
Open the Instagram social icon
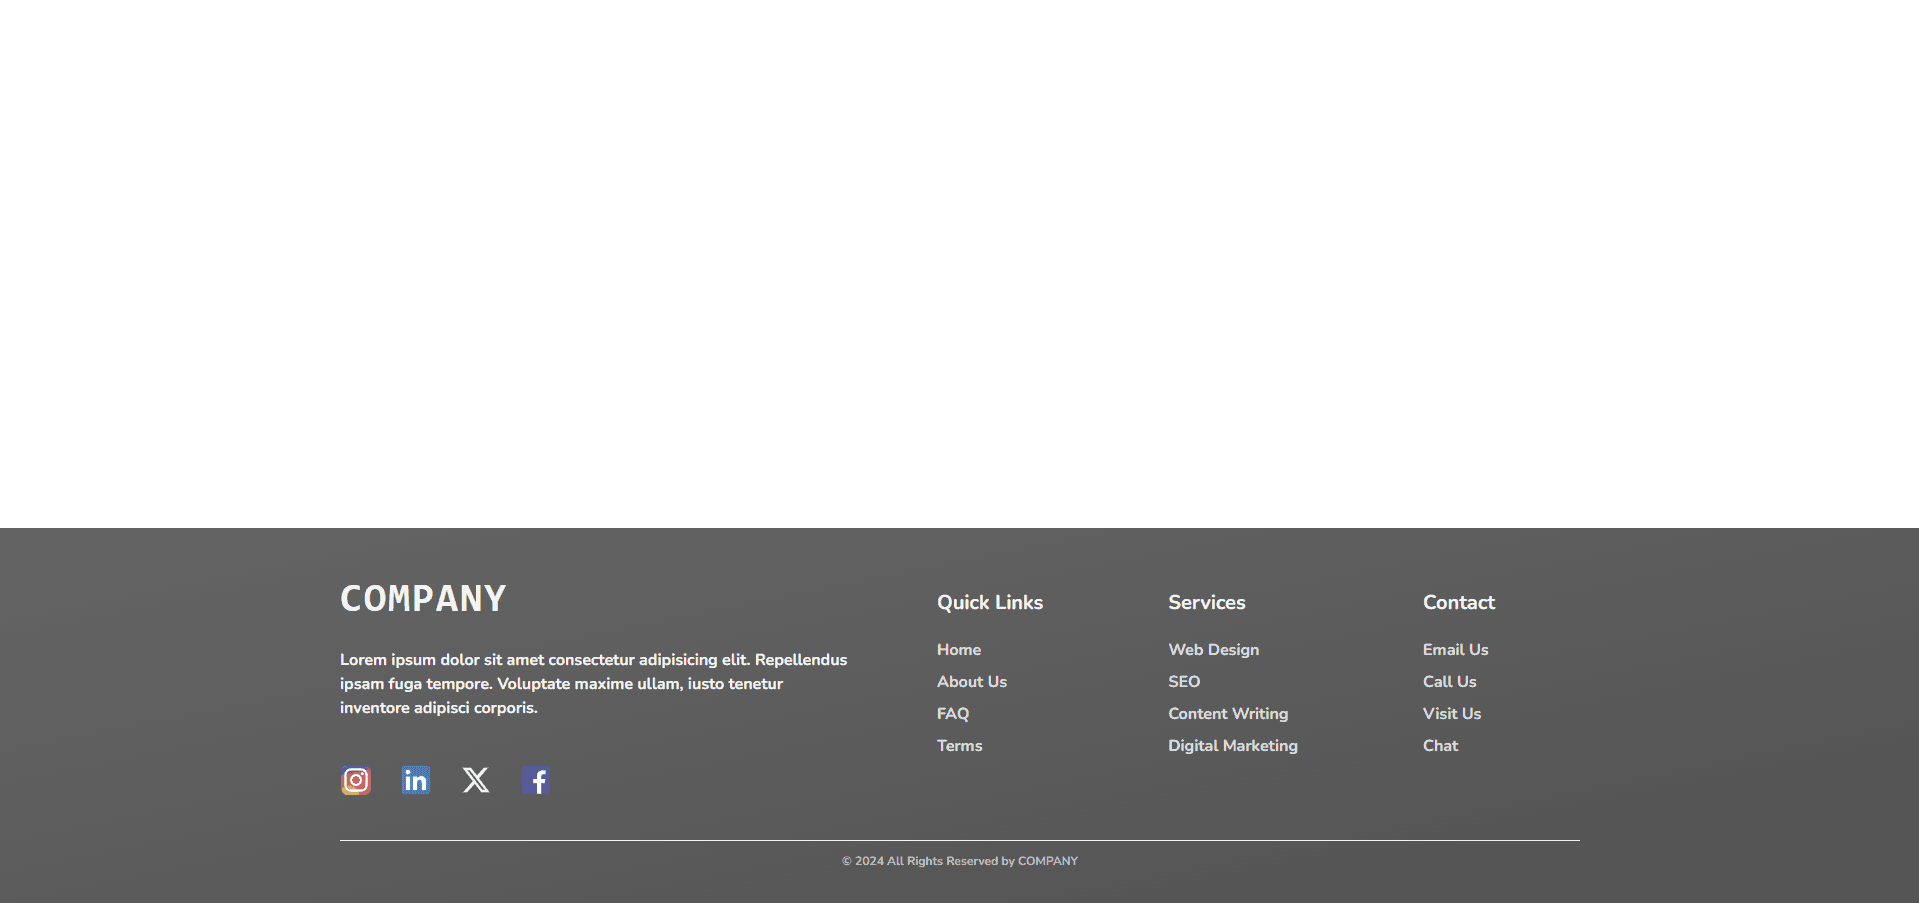pyautogui.click(x=356, y=780)
